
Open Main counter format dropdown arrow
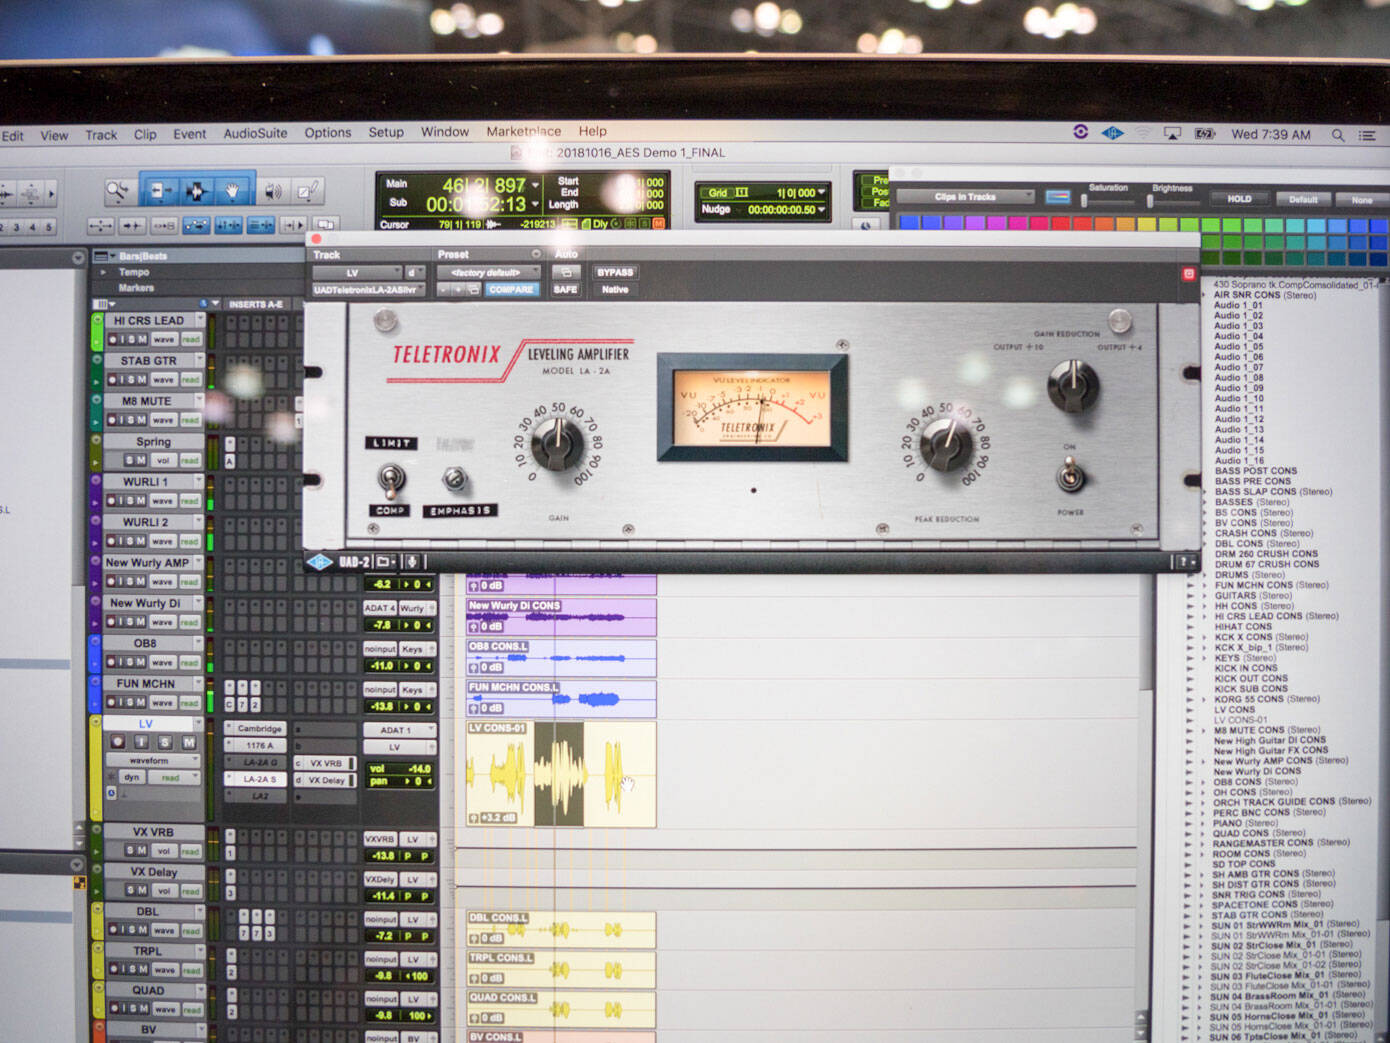[536, 185]
